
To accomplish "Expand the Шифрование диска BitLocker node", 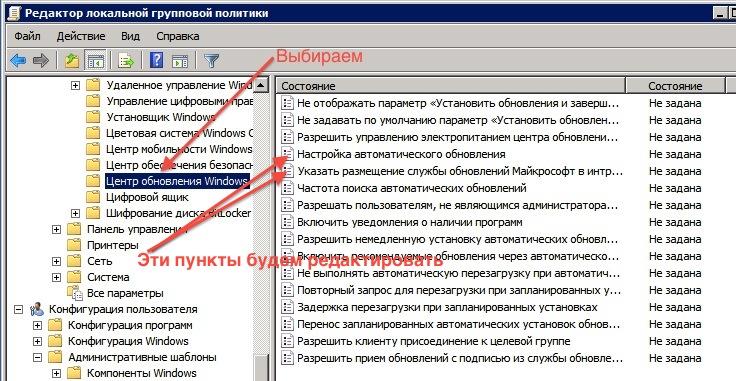I will [x=75, y=213].
